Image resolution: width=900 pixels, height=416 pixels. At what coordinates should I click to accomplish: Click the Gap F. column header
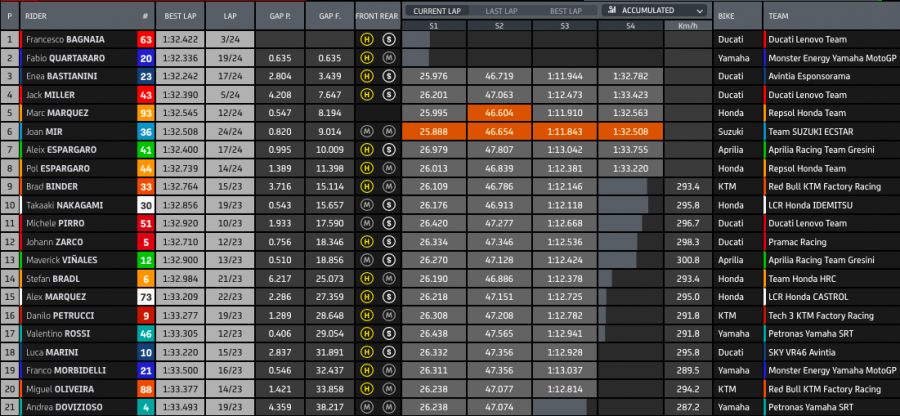pos(330,17)
